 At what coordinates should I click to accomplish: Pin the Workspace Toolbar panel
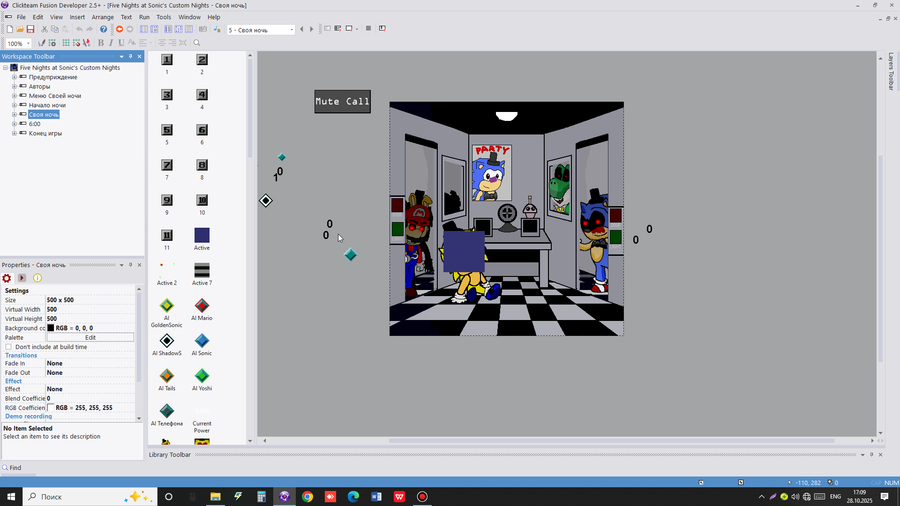click(130, 56)
